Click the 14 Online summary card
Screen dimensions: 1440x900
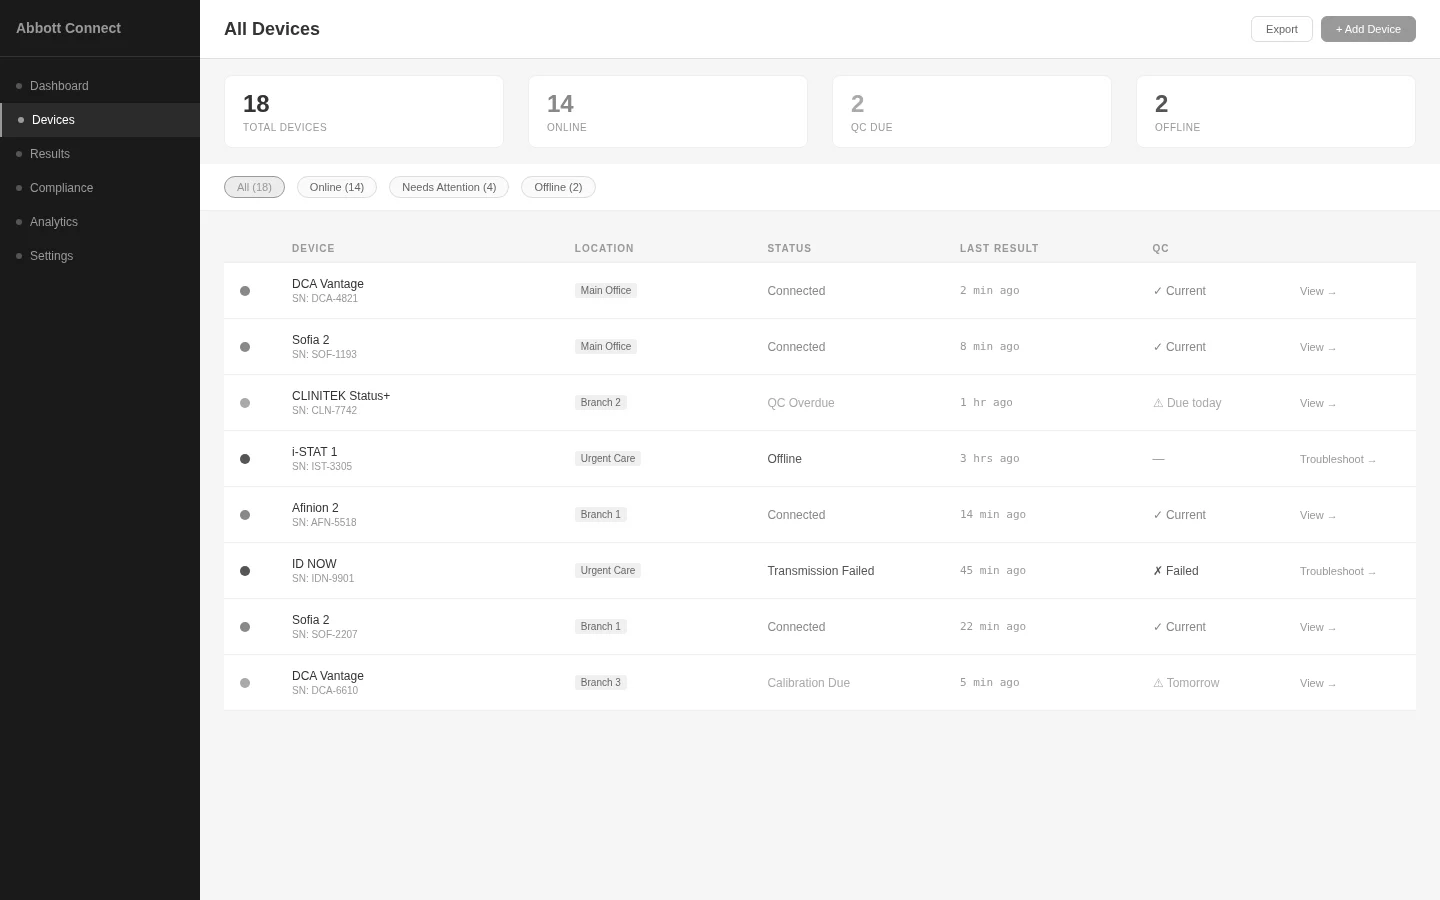[x=667, y=111]
